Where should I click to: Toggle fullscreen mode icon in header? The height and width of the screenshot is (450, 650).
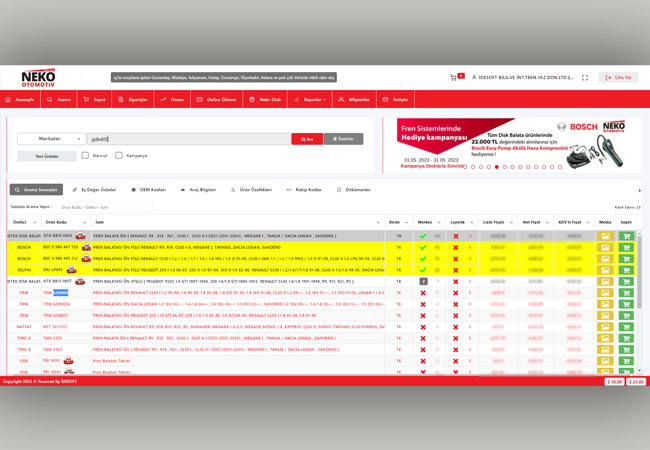(585, 77)
